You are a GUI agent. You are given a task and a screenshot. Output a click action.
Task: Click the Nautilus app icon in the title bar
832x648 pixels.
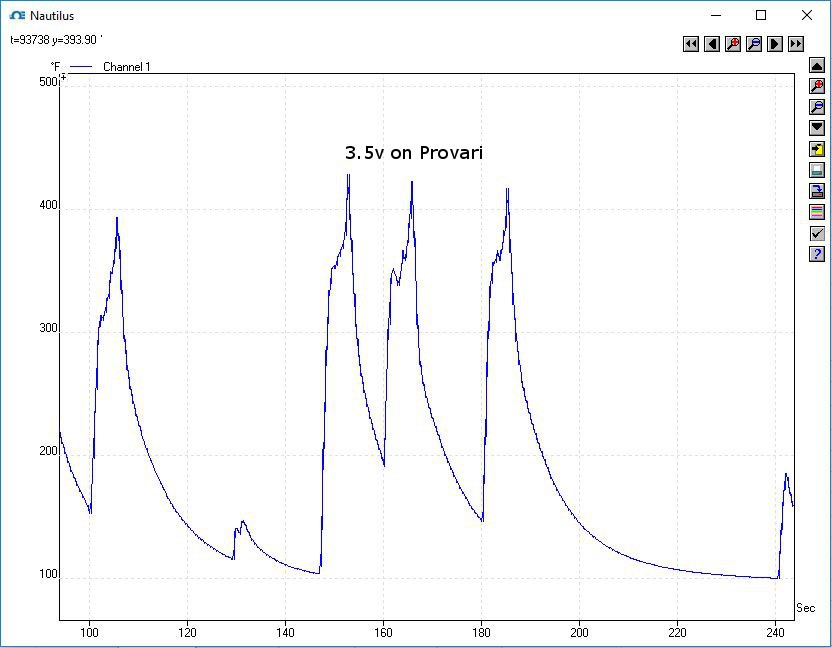(17, 16)
